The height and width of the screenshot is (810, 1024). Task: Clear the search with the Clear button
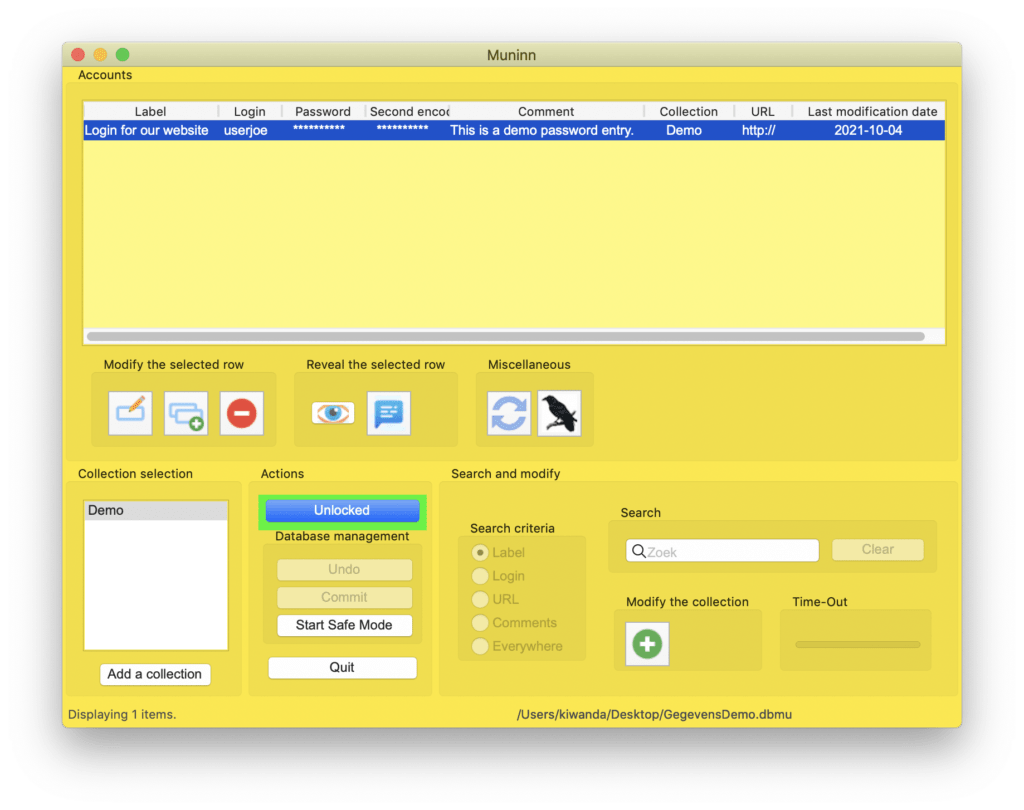pyautogui.click(x=878, y=549)
